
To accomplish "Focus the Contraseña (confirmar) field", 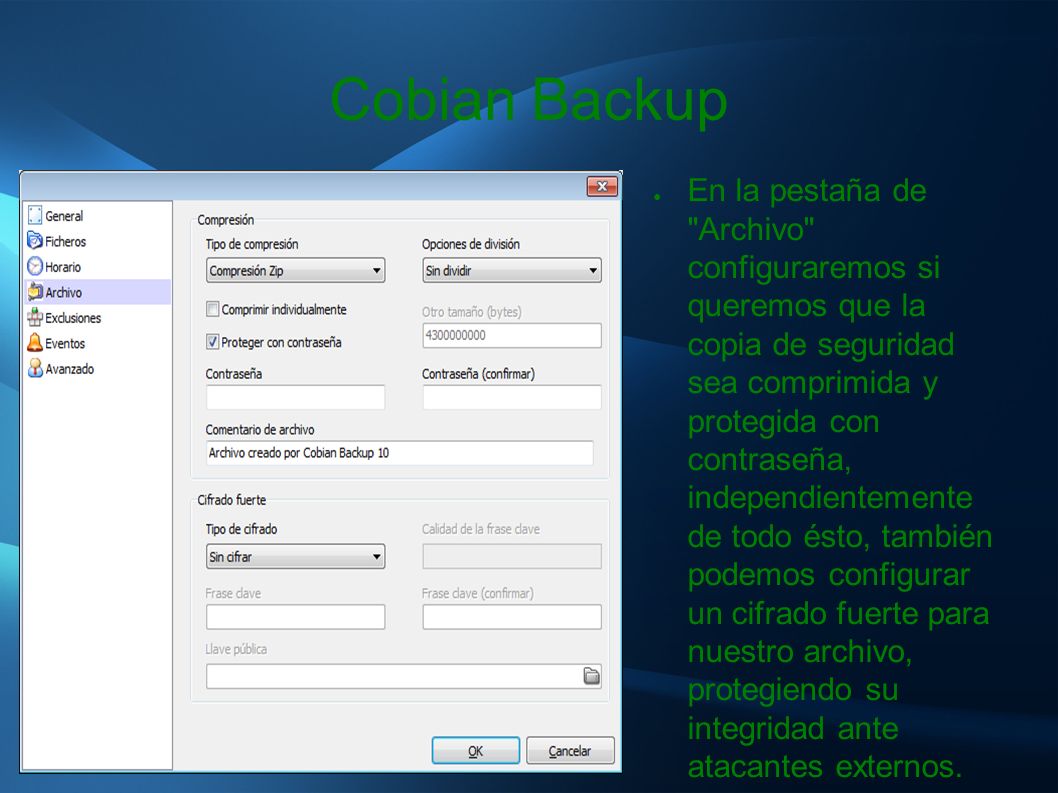I will pos(511,398).
